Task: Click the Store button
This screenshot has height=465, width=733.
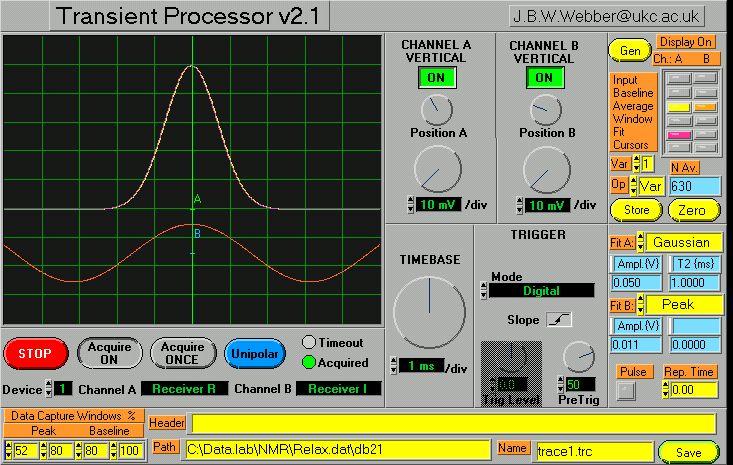Action: click(x=636, y=210)
